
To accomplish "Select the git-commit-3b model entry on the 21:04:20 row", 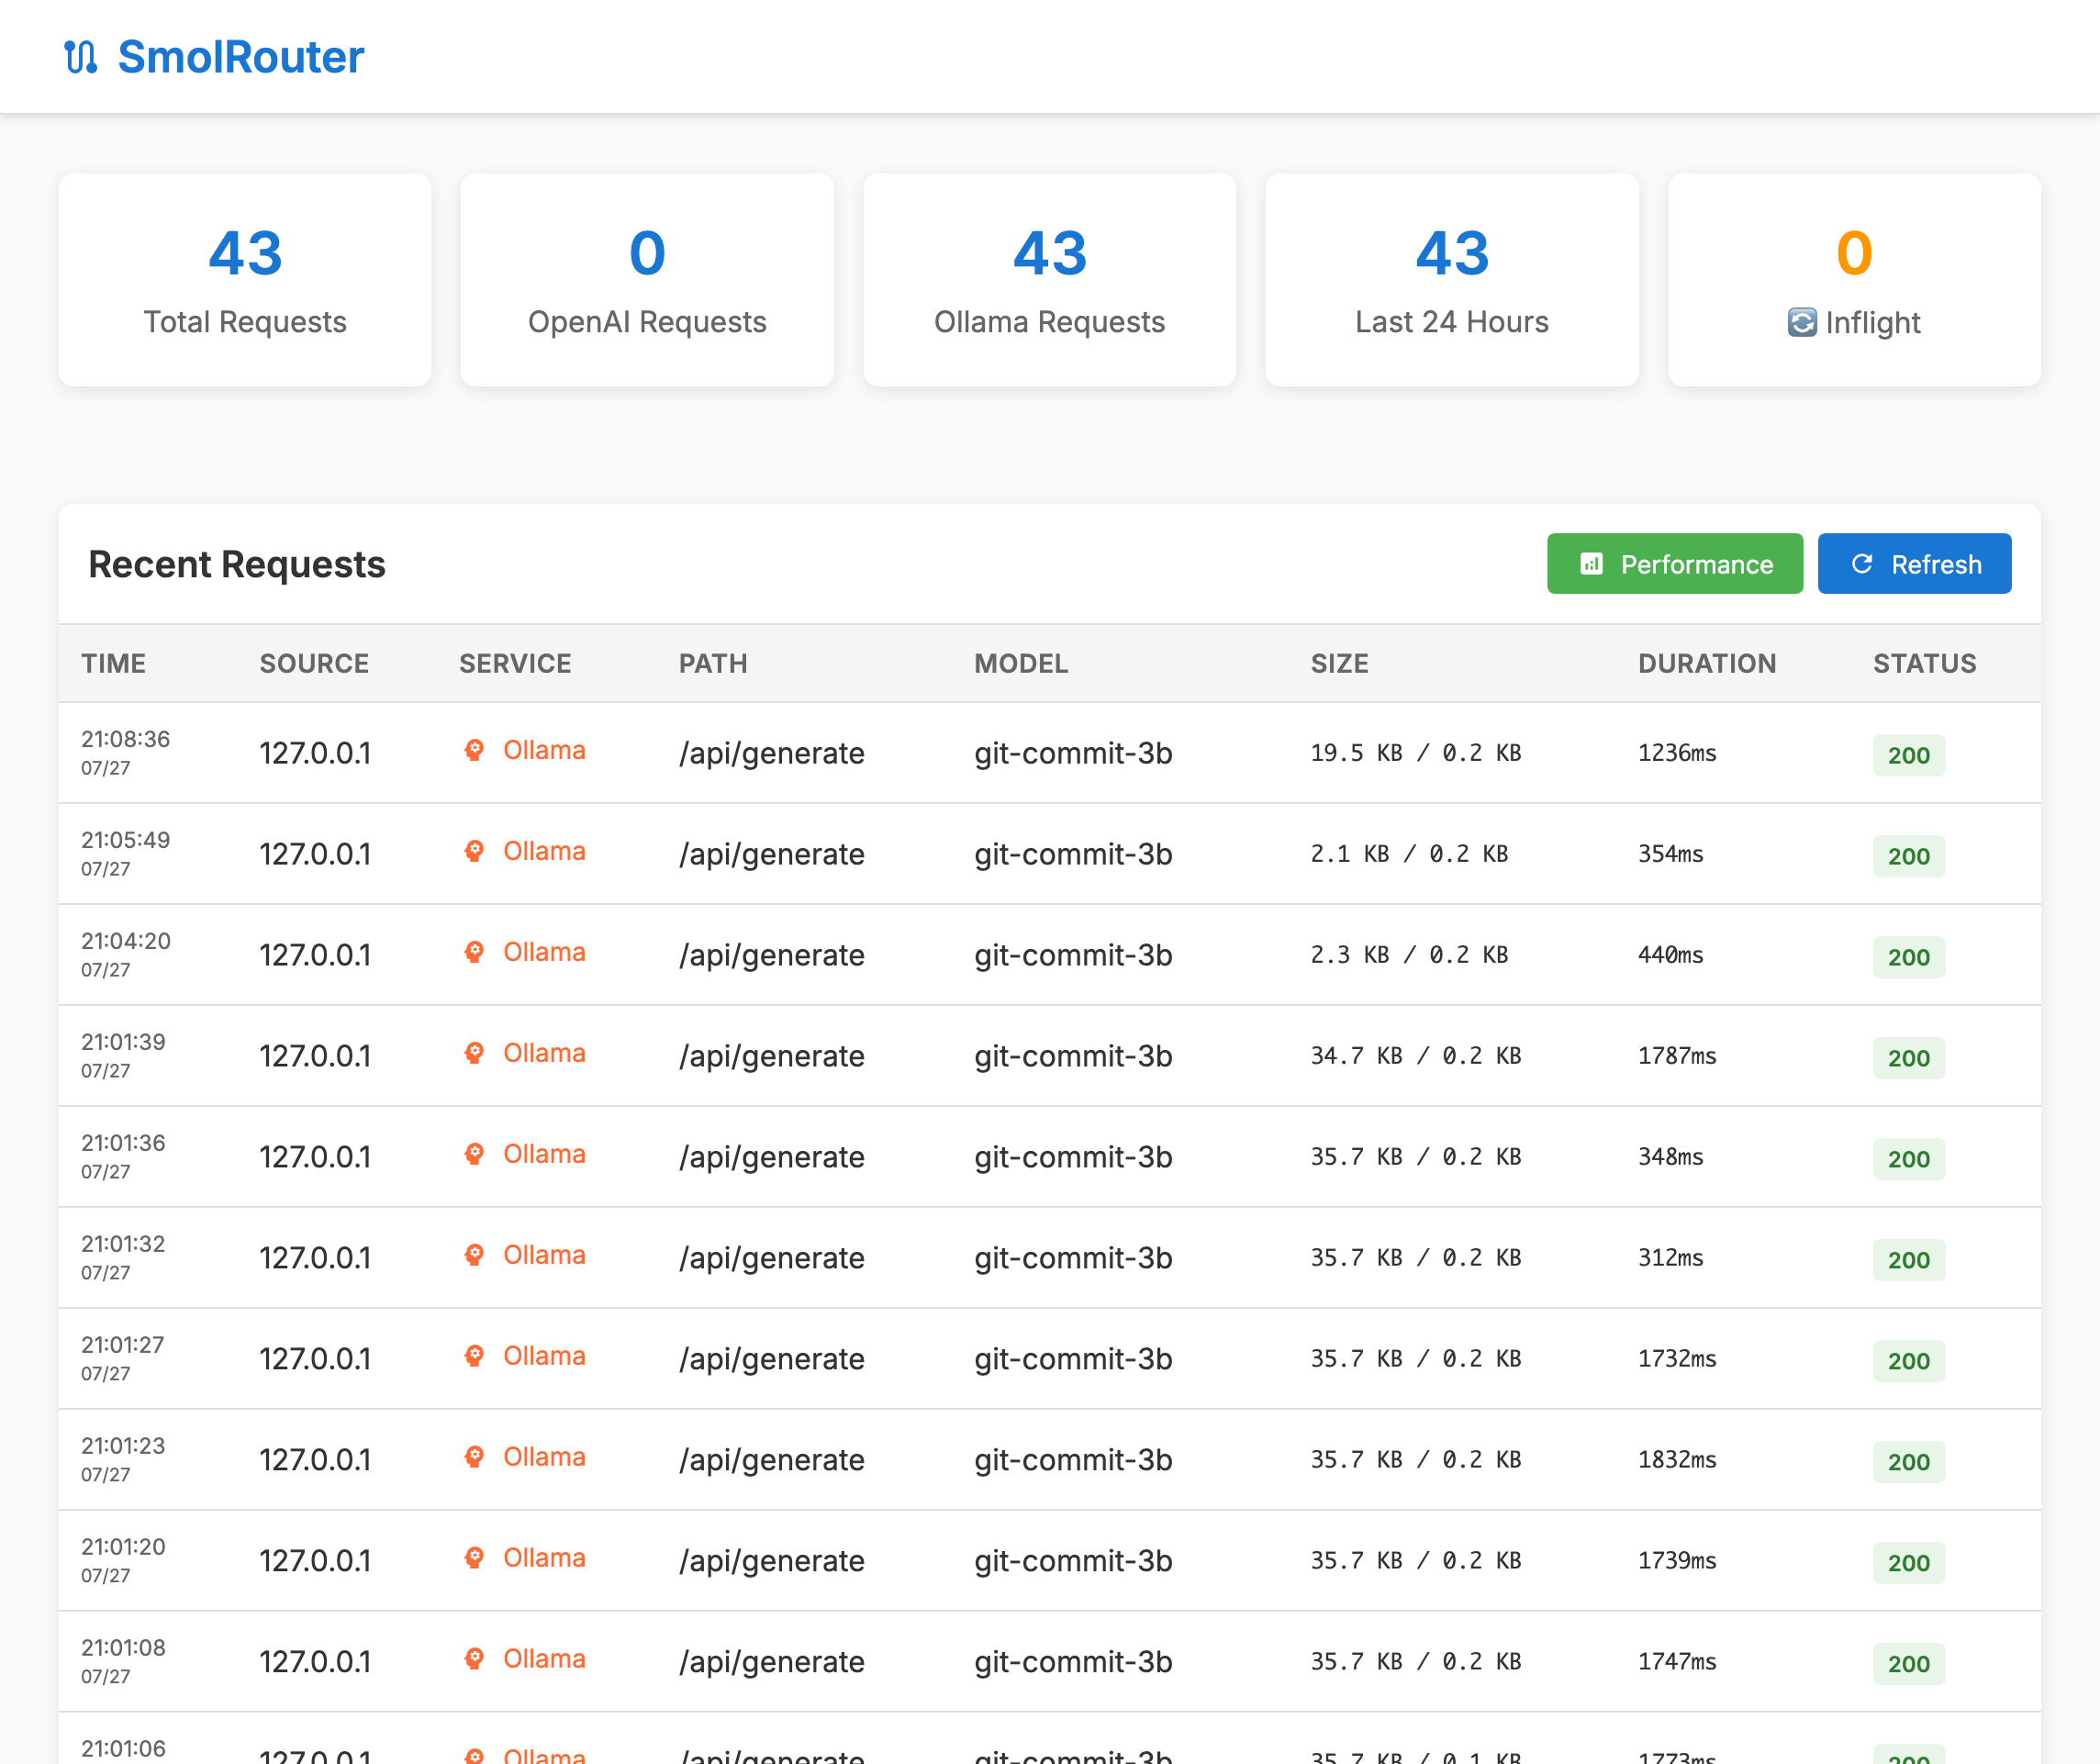I will (x=1073, y=955).
